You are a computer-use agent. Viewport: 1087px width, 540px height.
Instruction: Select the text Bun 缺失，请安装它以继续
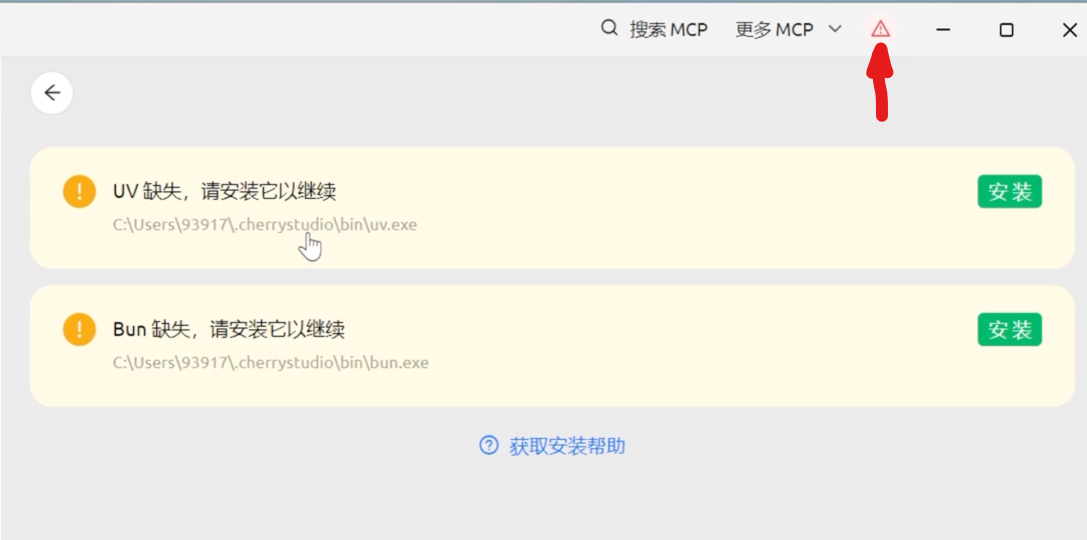229,329
